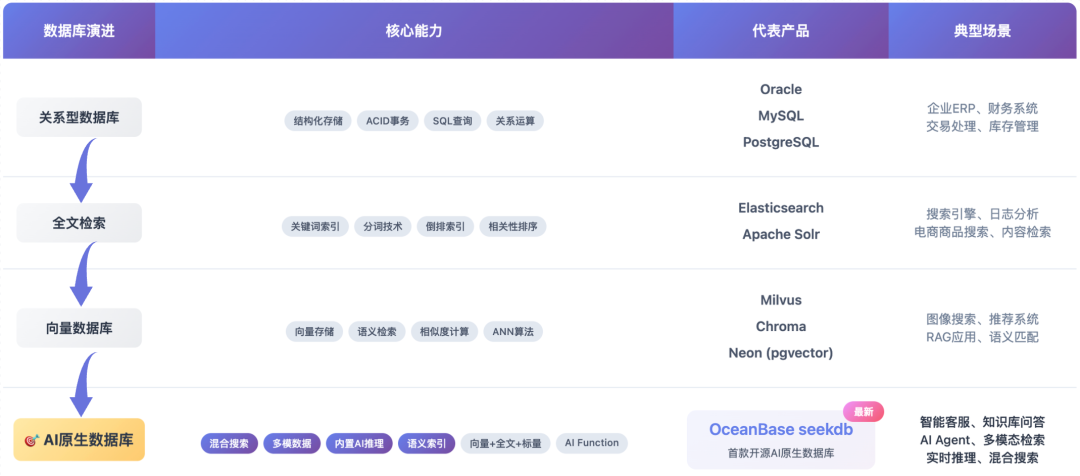Select the 向量数据库 stage box
Screen dimensions: 1080x476
coord(79,328)
